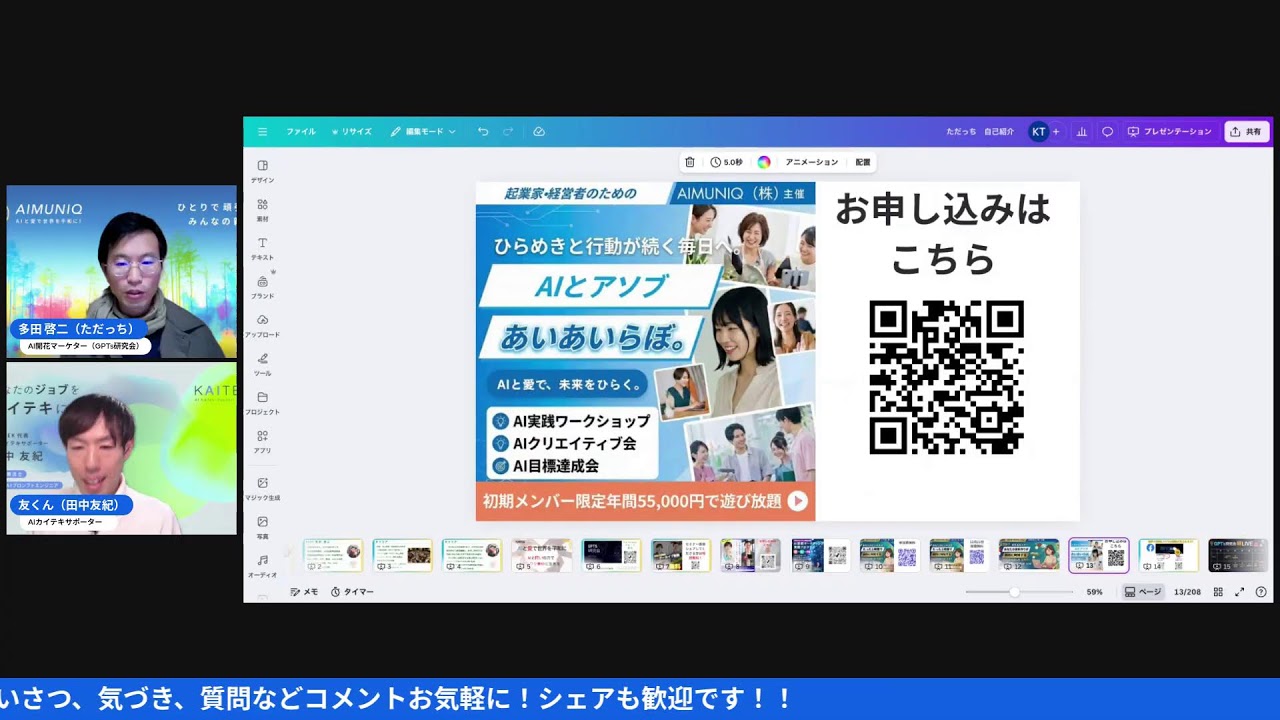Viewport: 1280px width, 720px height.
Task: Open the ツール sidebar panel
Action: [262, 365]
